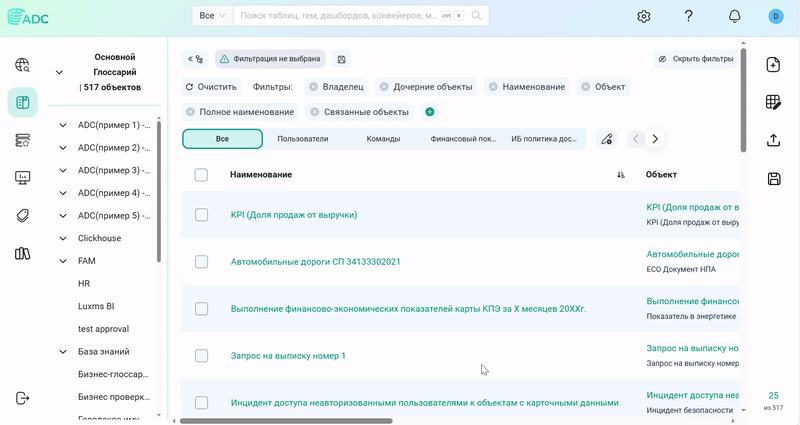Click edit tabs pencil icon

click(607, 139)
